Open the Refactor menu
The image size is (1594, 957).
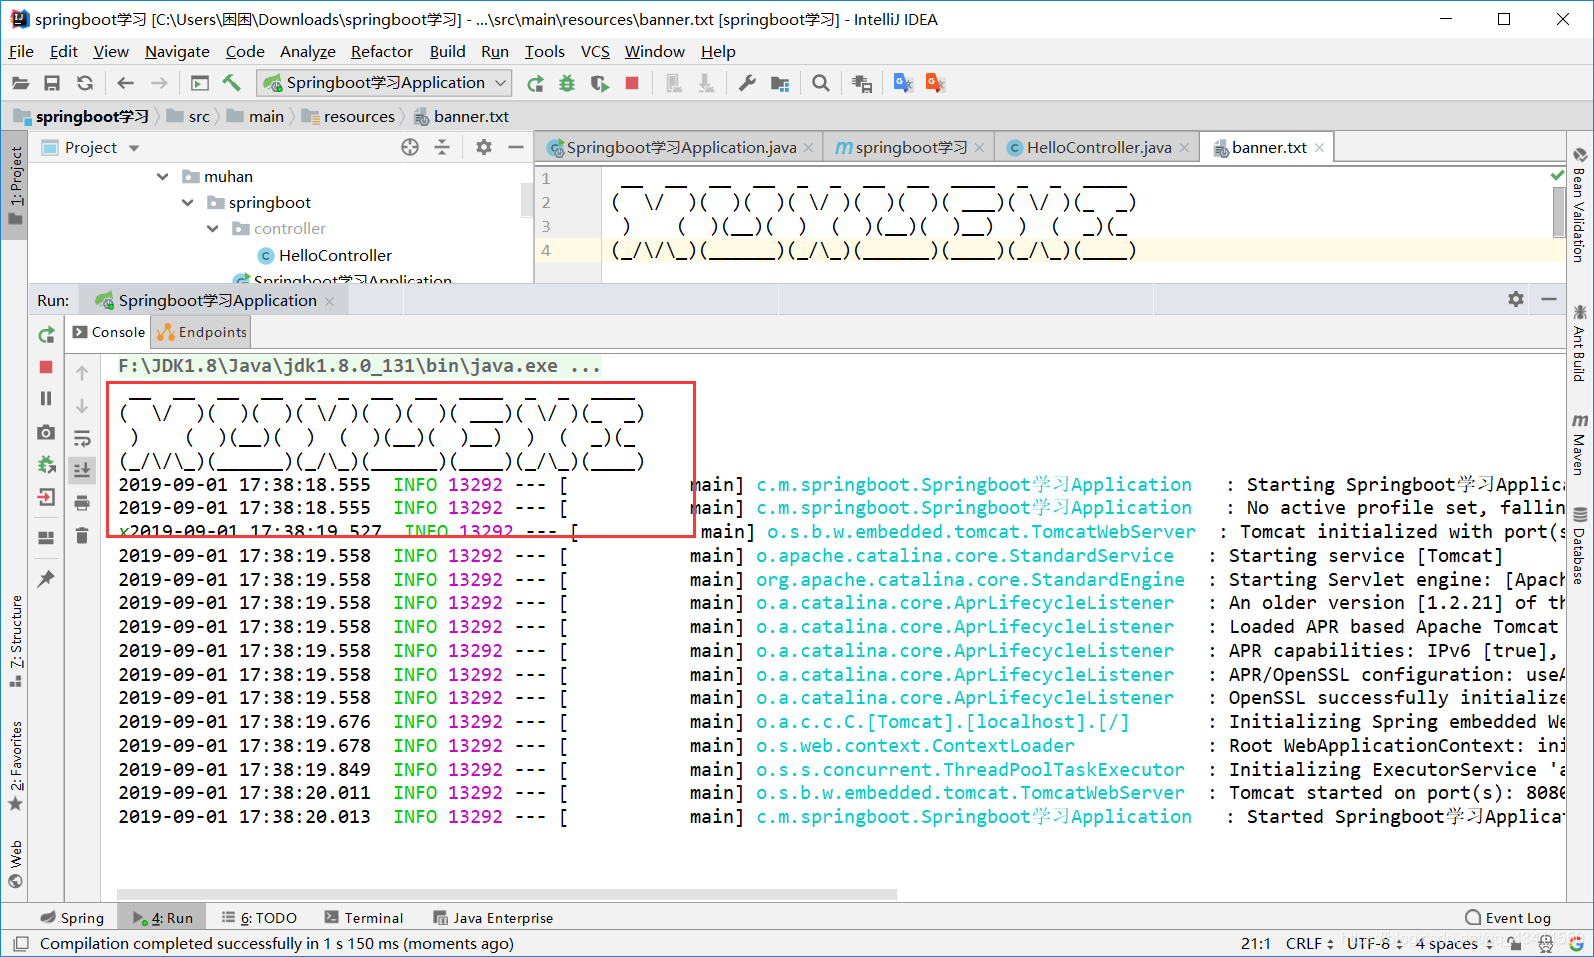381,51
